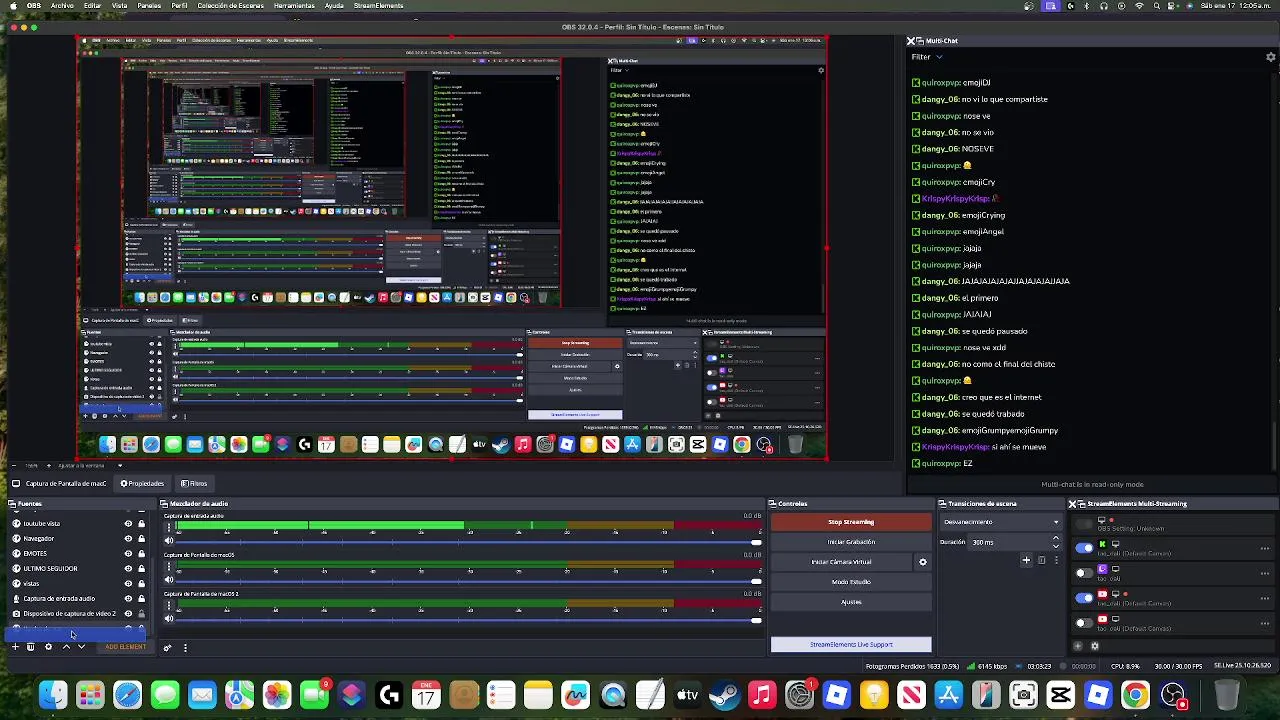This screenshot has height=720, width=1280.
Task: Open Ajustes from Controles panel
Action: click(x=851, y=602)
